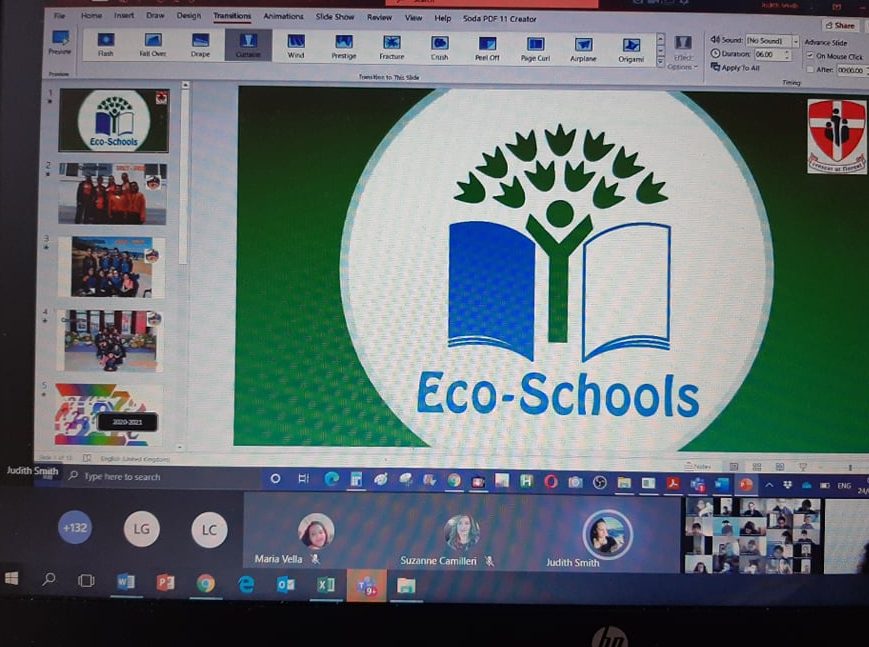This screenshot has height=647, width=869.
Task: Select the first Eco-Schools slide thumbnail
Action: coord(113,120)
